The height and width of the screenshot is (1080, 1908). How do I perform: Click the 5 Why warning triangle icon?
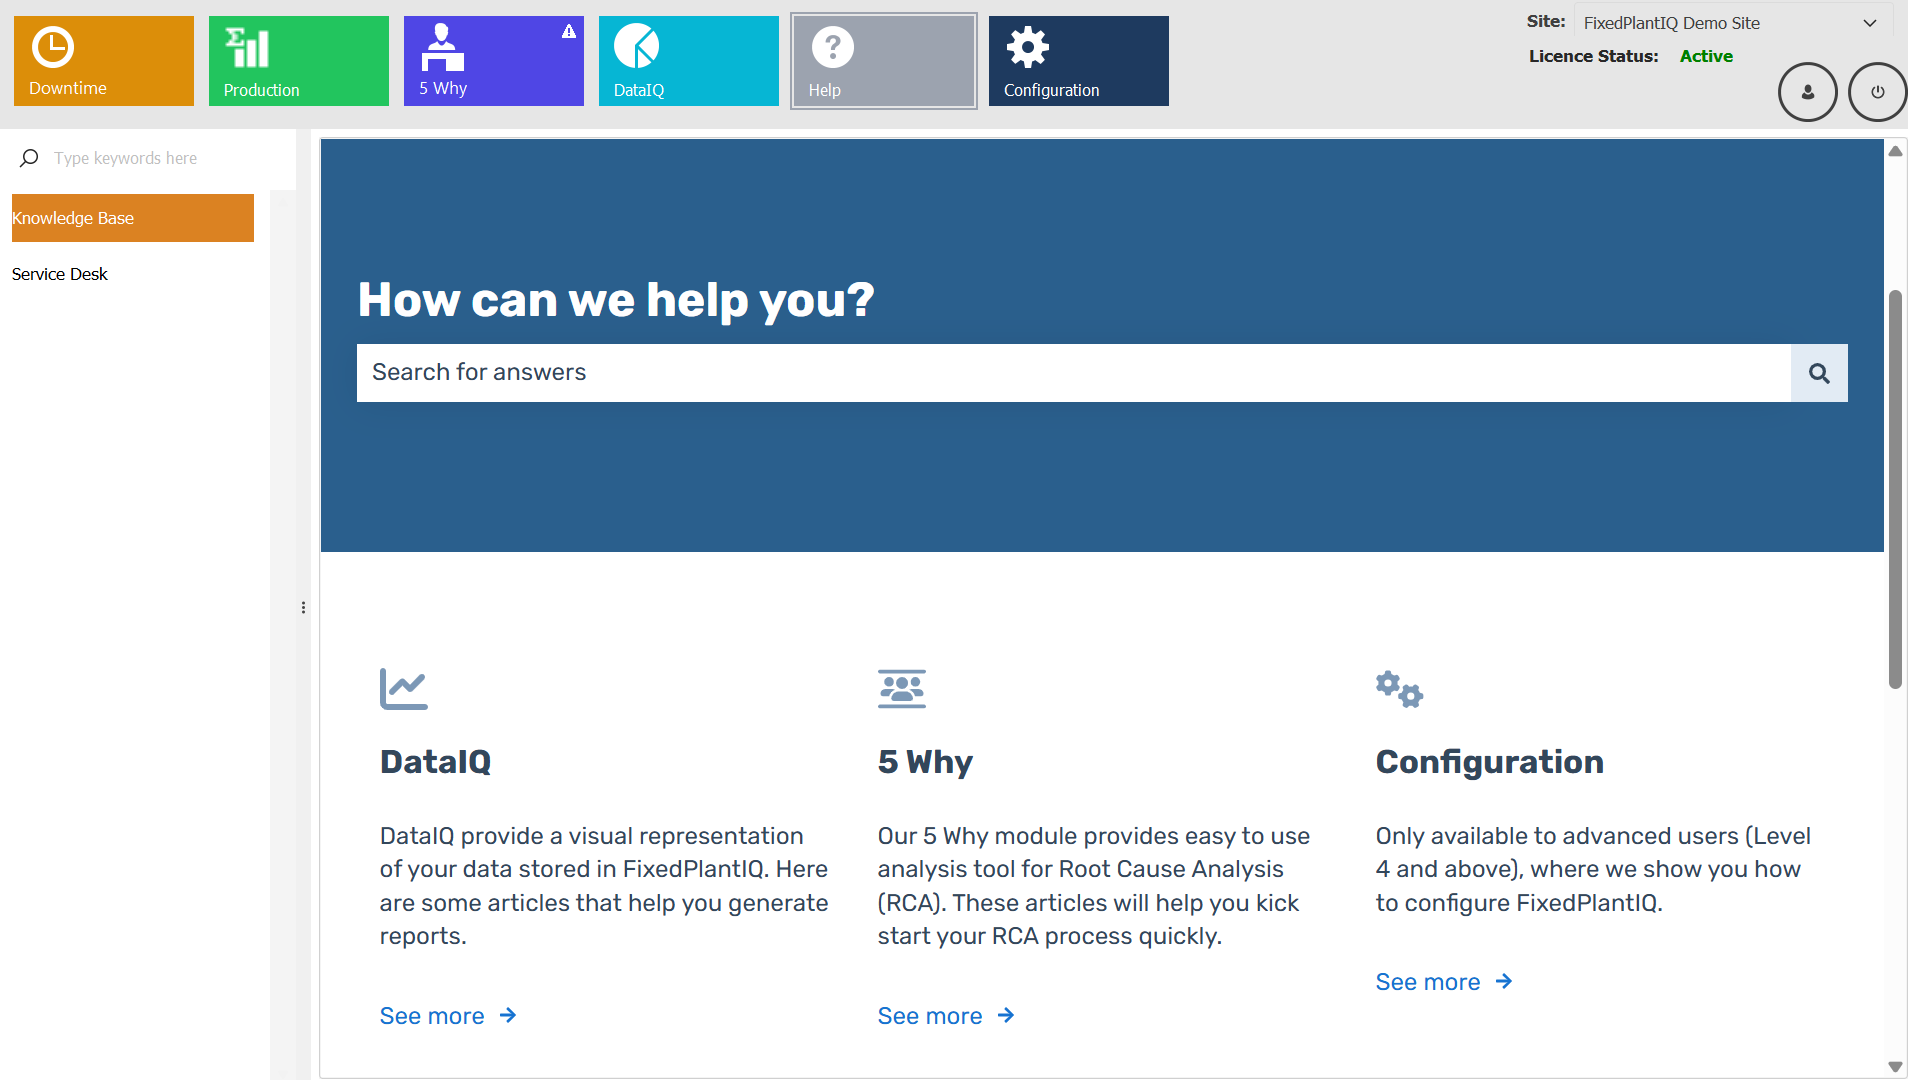(x=569, y=31)
